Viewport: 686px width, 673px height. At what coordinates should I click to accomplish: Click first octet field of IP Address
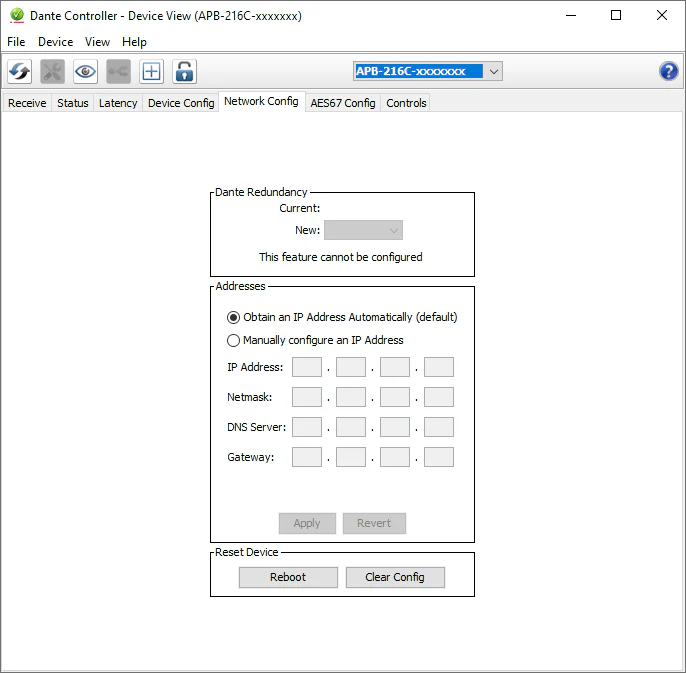tap(307, 367)
